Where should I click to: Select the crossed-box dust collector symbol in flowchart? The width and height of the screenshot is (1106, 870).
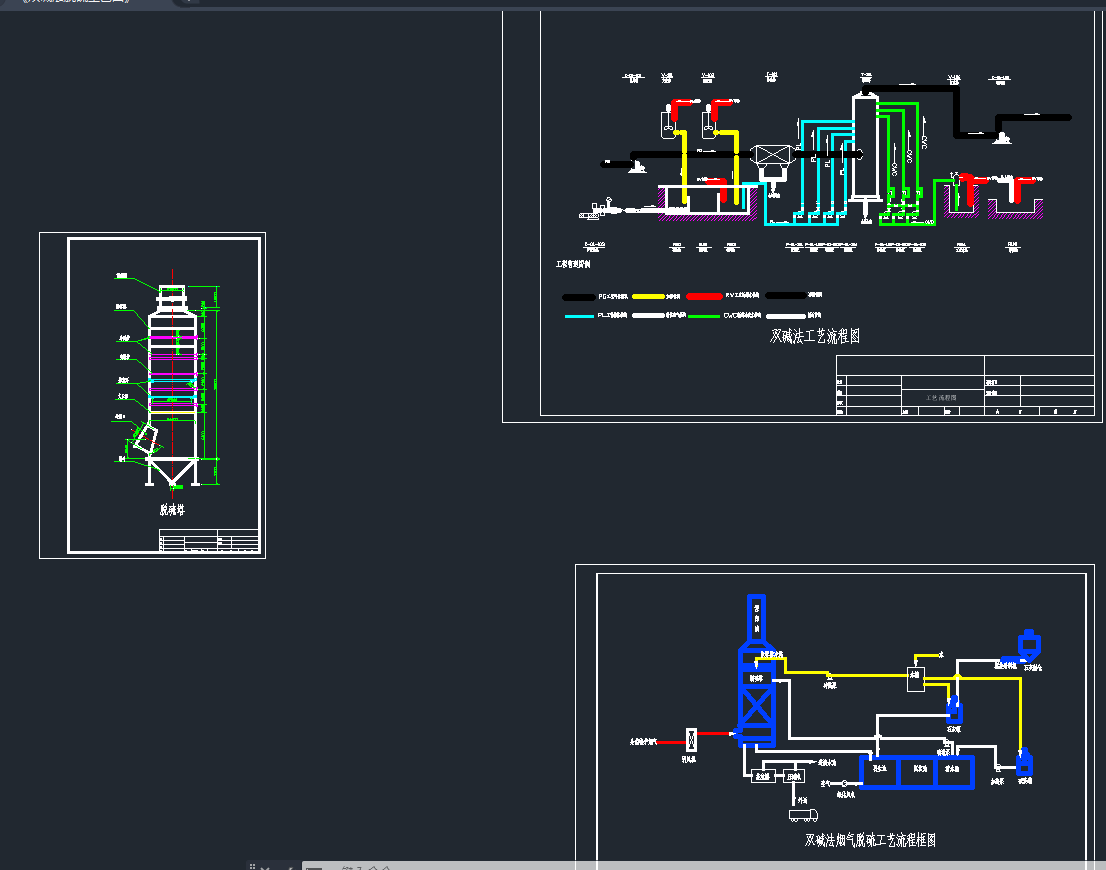click(772, 155)
